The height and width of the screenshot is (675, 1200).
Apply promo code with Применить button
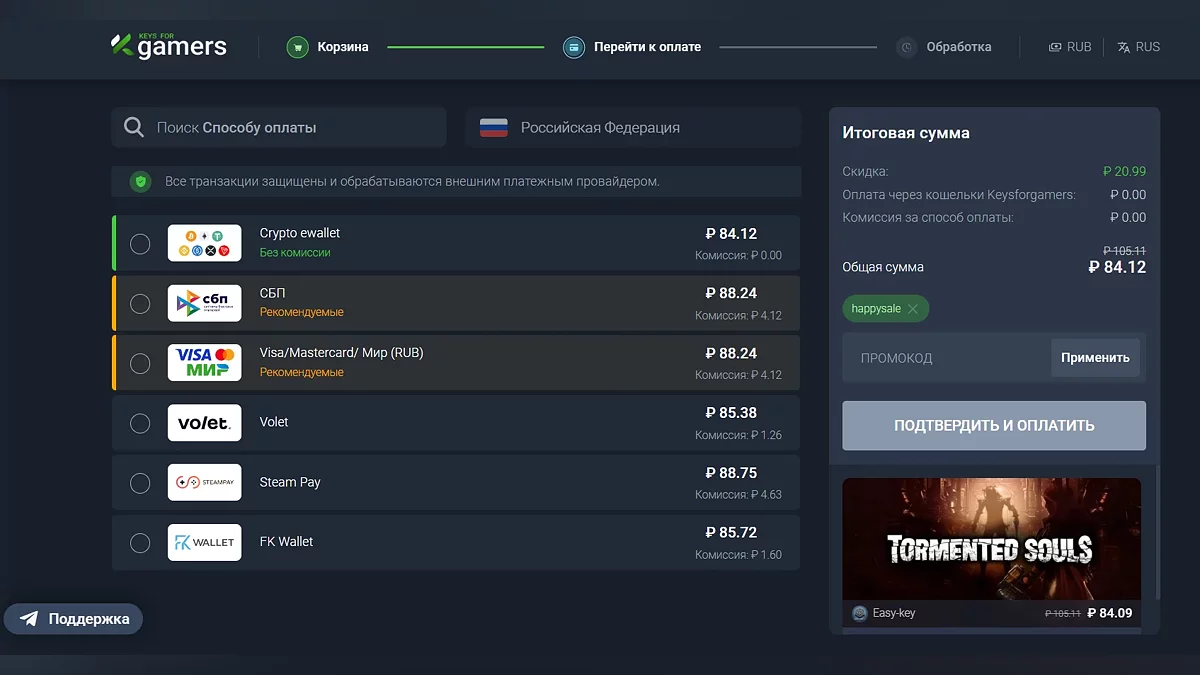click(1095, 358)
